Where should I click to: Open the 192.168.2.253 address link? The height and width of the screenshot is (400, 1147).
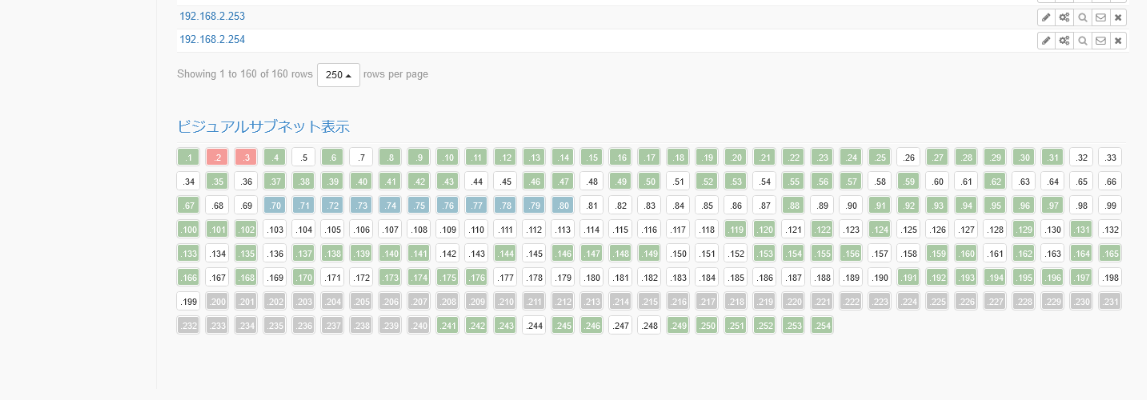(212, 16)
